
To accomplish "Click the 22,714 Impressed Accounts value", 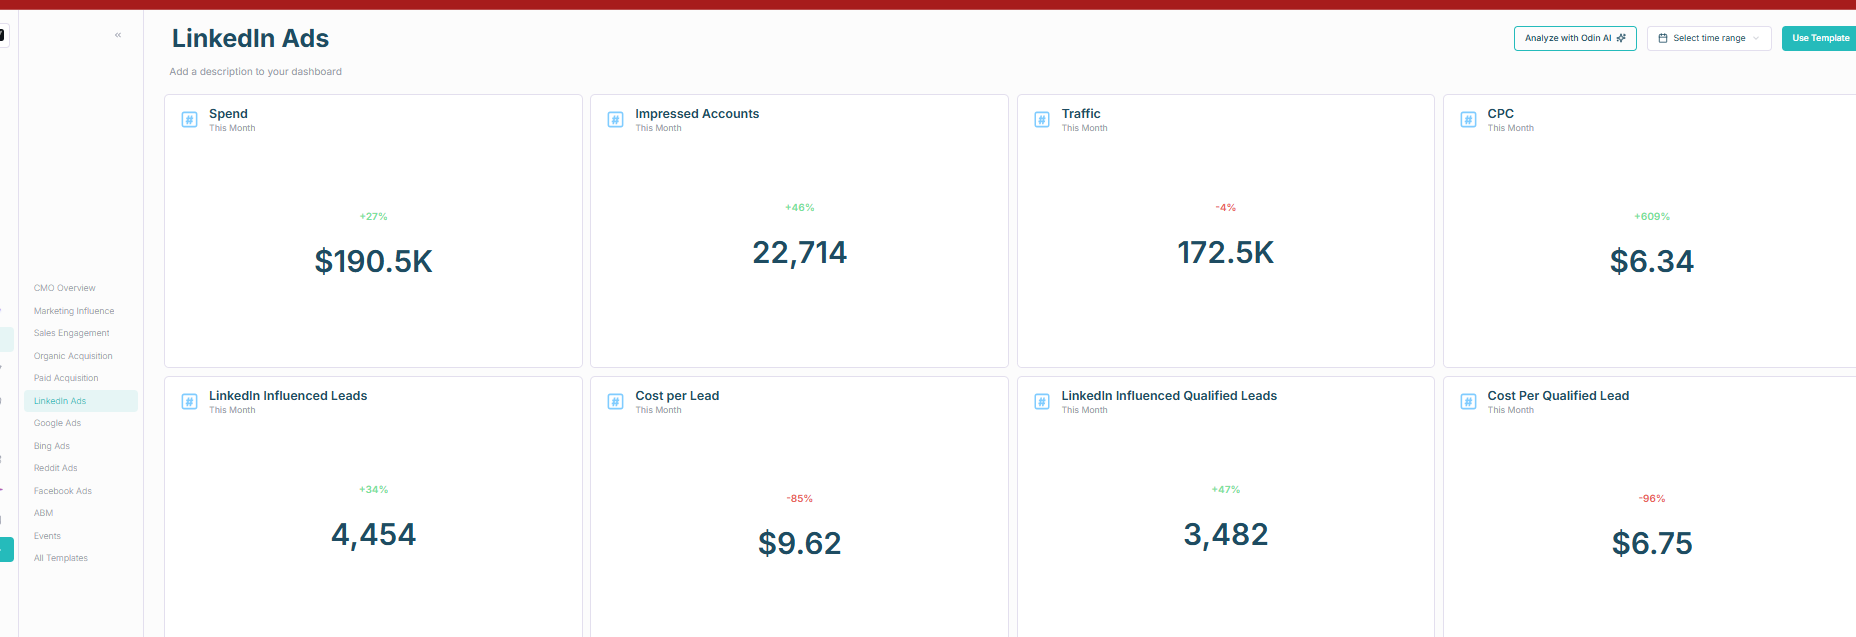I will pyautogui.click(x=799, y=253).
